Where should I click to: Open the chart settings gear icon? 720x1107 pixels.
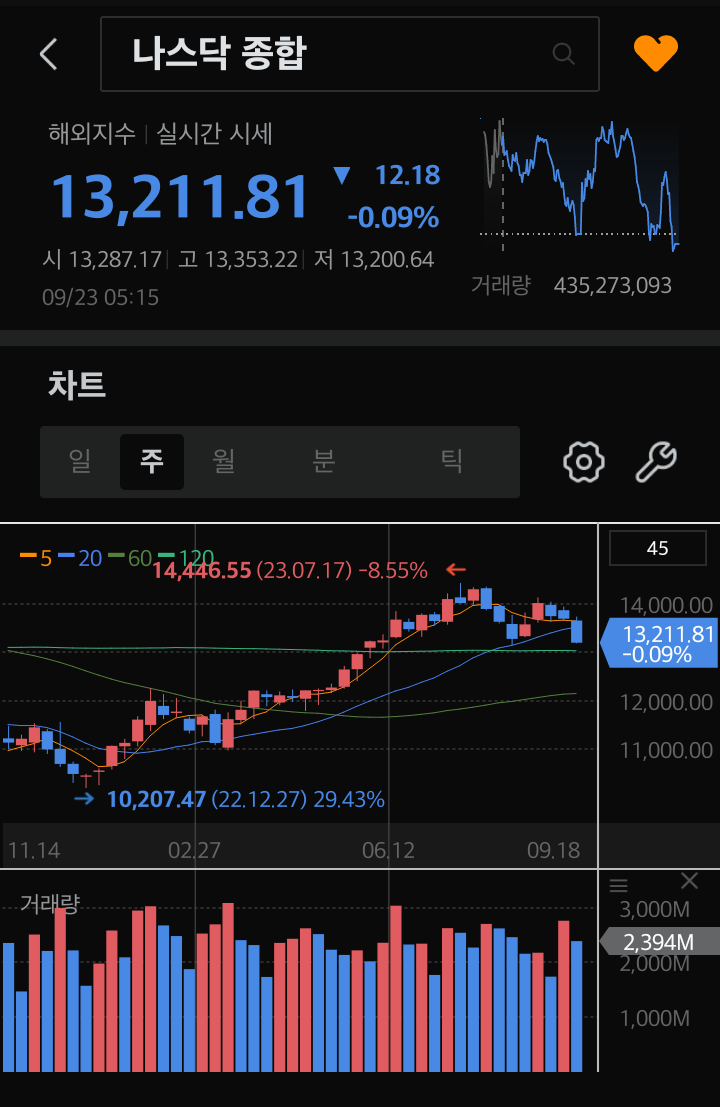tap(584, 462)
